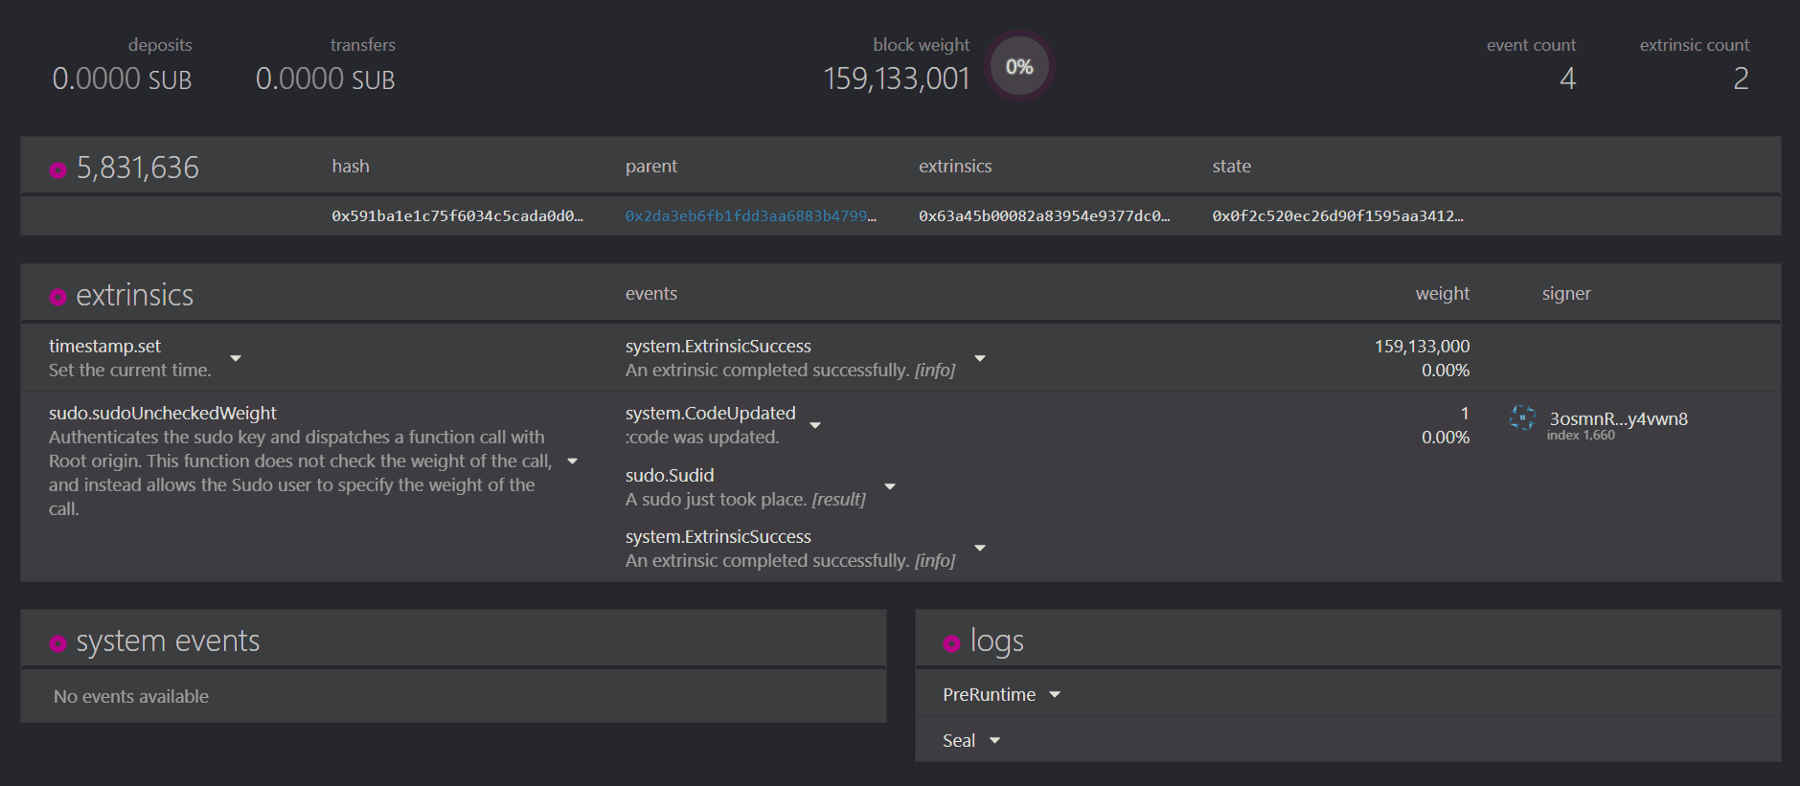
Task: Open the parent block hash link
Action: pos(751,216)
